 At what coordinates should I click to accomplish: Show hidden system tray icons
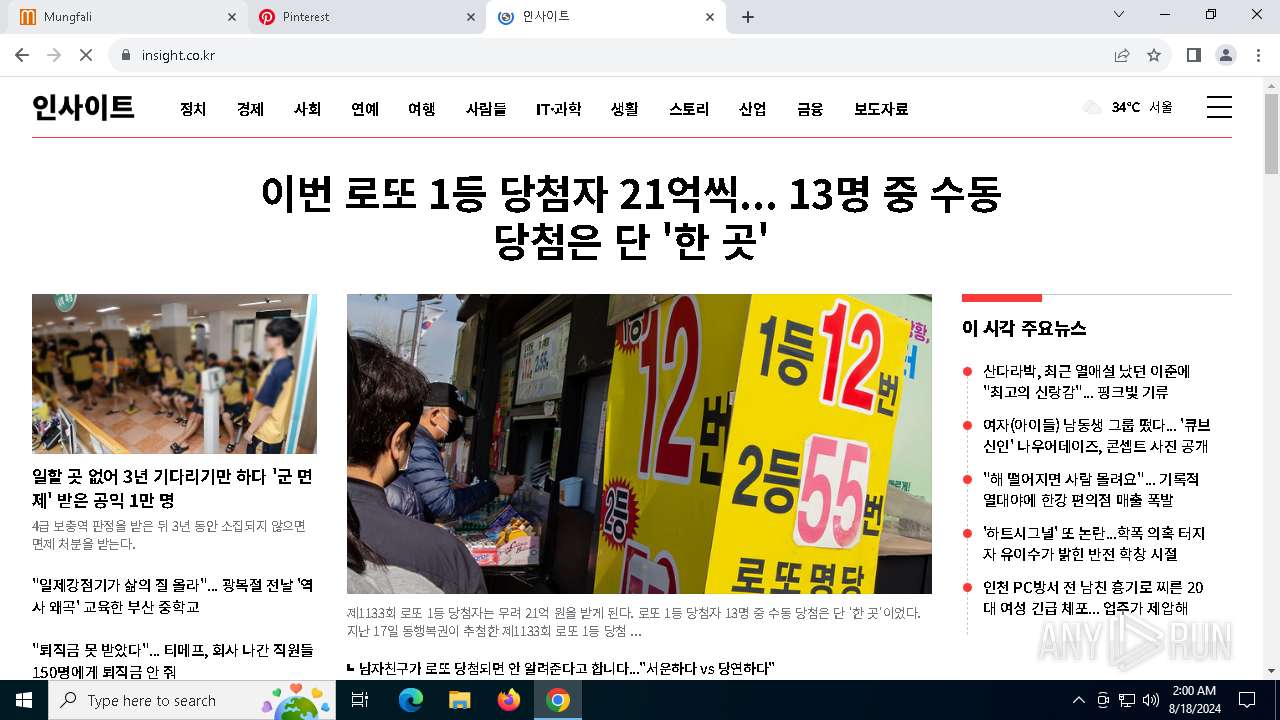1078,700
